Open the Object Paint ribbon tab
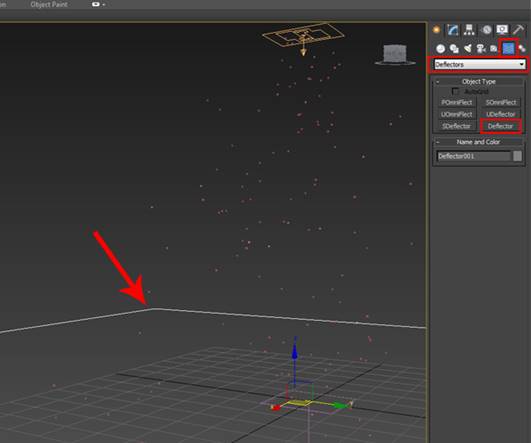Viewport: 531px width, 443px height. tap(49, 4)
